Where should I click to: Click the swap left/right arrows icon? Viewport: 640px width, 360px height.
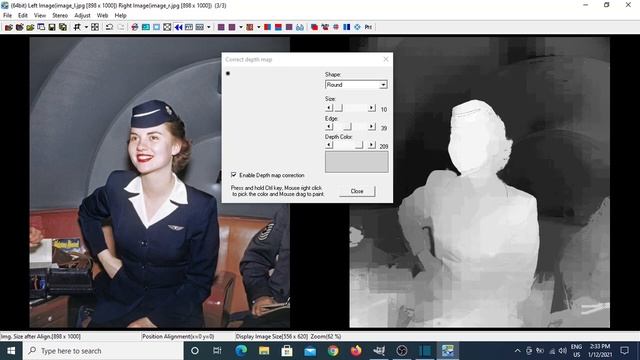pos(77,27)
